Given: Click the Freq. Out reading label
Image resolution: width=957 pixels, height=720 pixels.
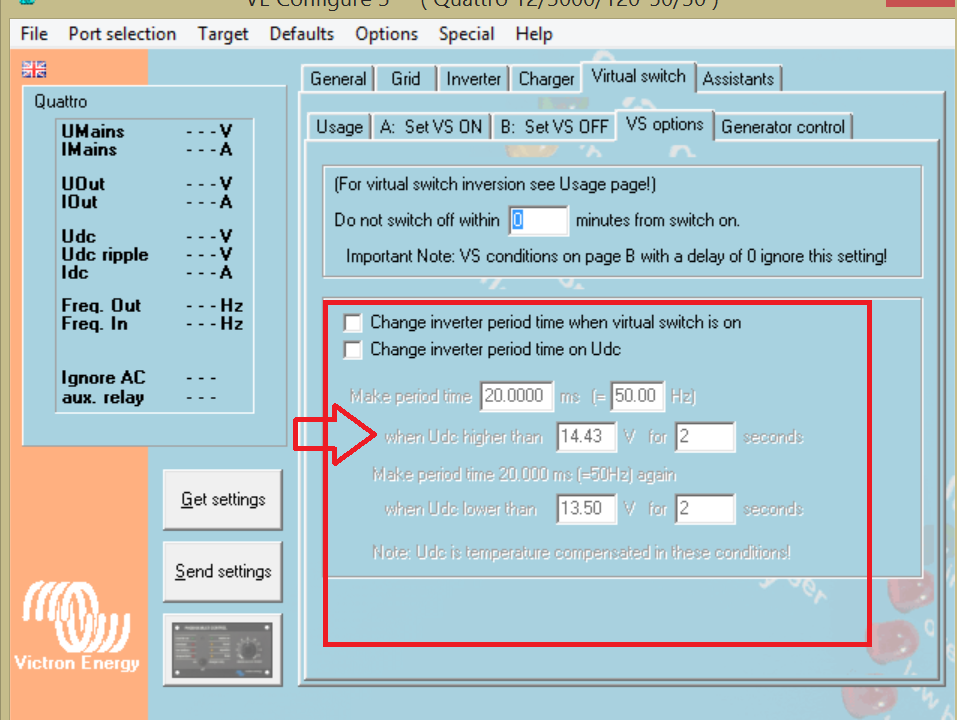Looking at the screenshot, I should pos(101,305).
